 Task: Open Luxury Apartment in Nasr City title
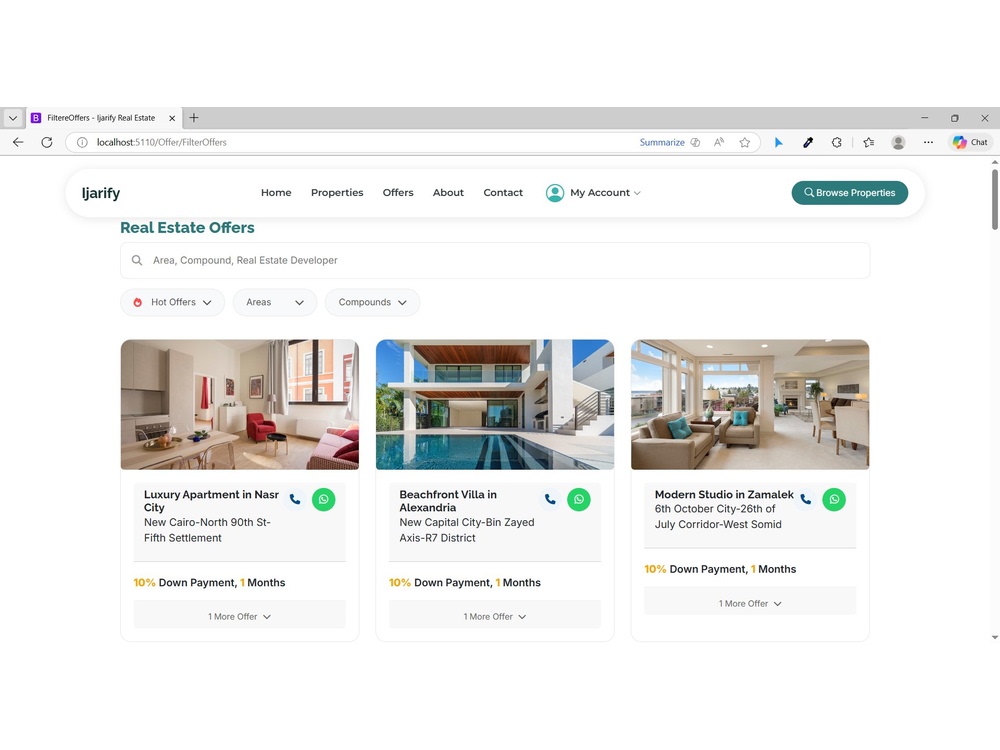point(211,501)
